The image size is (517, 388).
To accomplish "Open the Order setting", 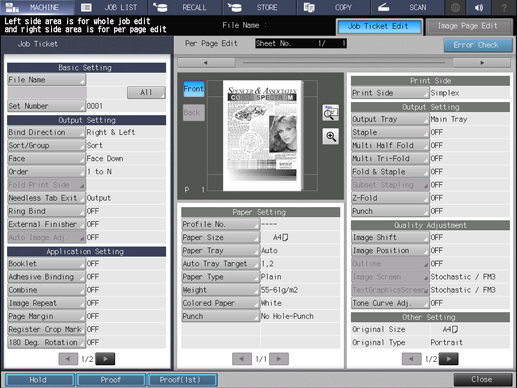I will (46, 172).
